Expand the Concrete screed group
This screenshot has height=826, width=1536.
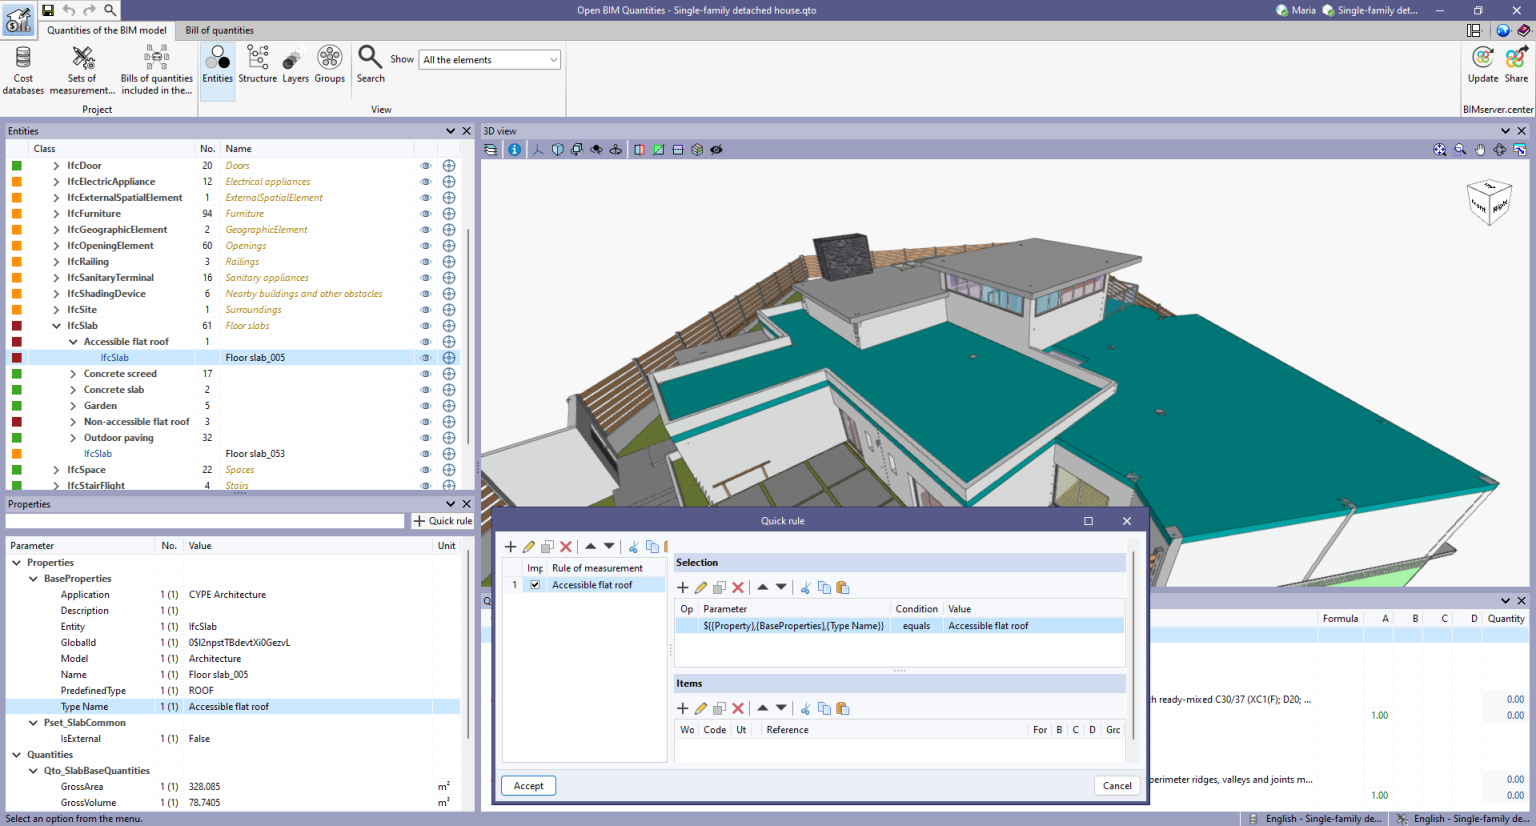(x=71, y=373)
